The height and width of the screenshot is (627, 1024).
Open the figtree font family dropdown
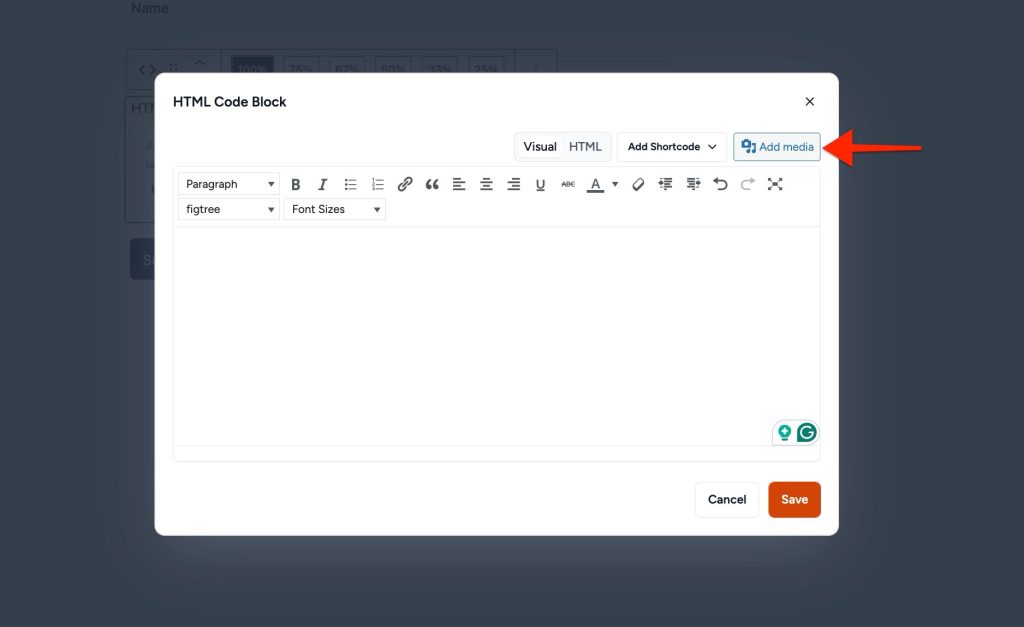229,209
